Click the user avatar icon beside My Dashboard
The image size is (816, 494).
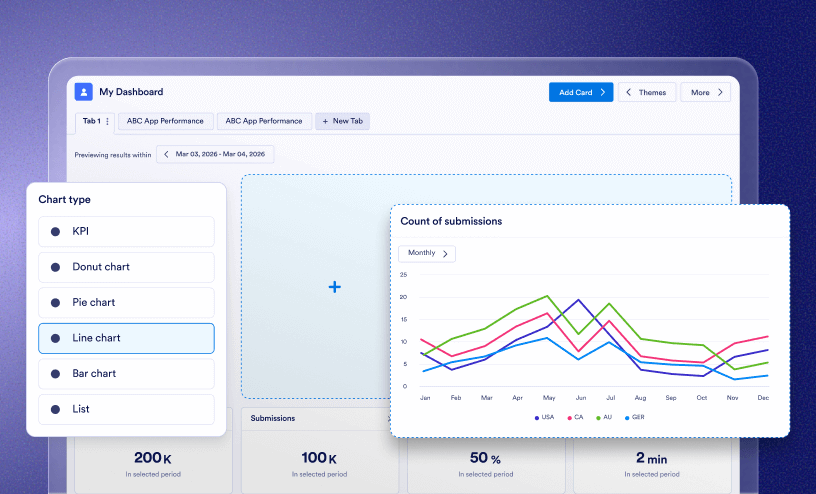coord(83,92)
